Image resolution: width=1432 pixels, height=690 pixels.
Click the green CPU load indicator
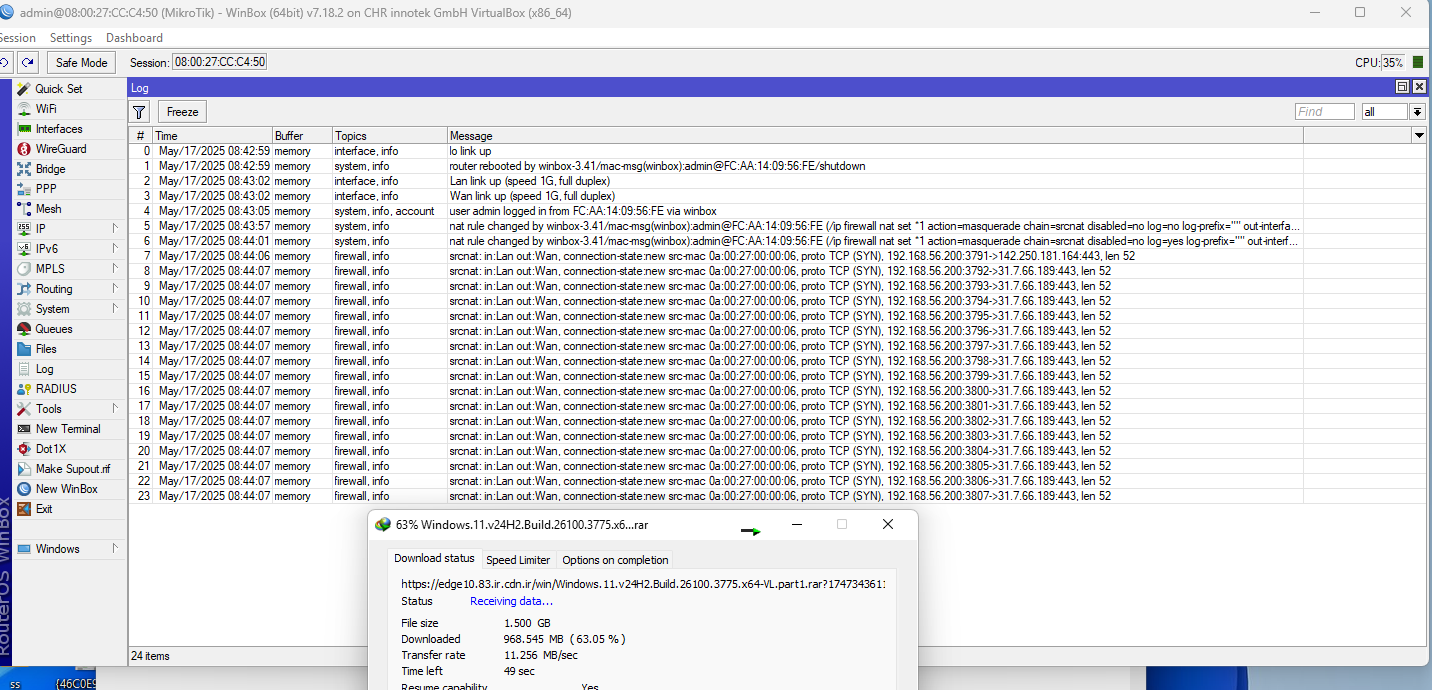(x=1418, y=62)
